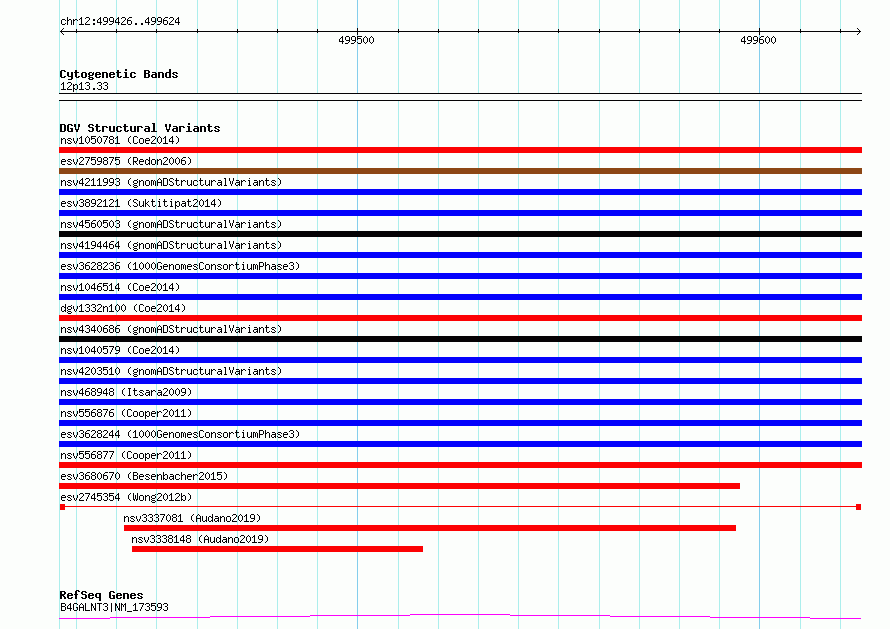Click brown bar under esv2759875
The width and height of the screenshot is (890, 629).
[x=460, y=171]
